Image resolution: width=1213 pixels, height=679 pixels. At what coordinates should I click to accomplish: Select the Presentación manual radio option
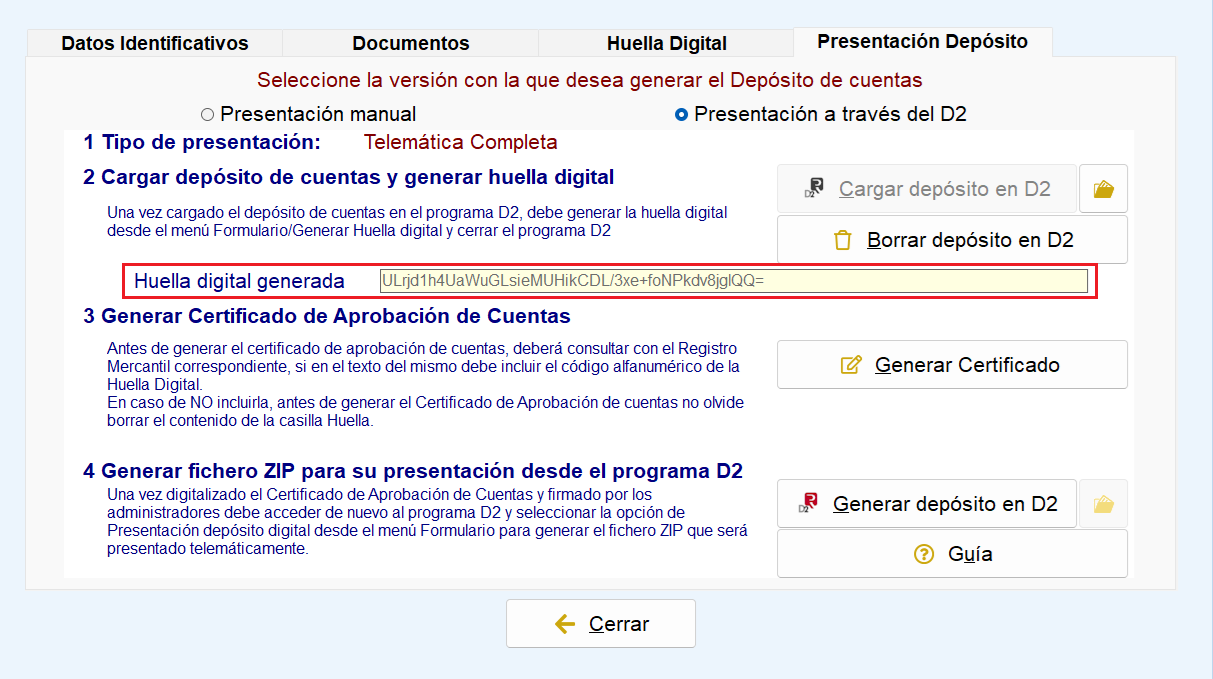click(x=208, y=115)
